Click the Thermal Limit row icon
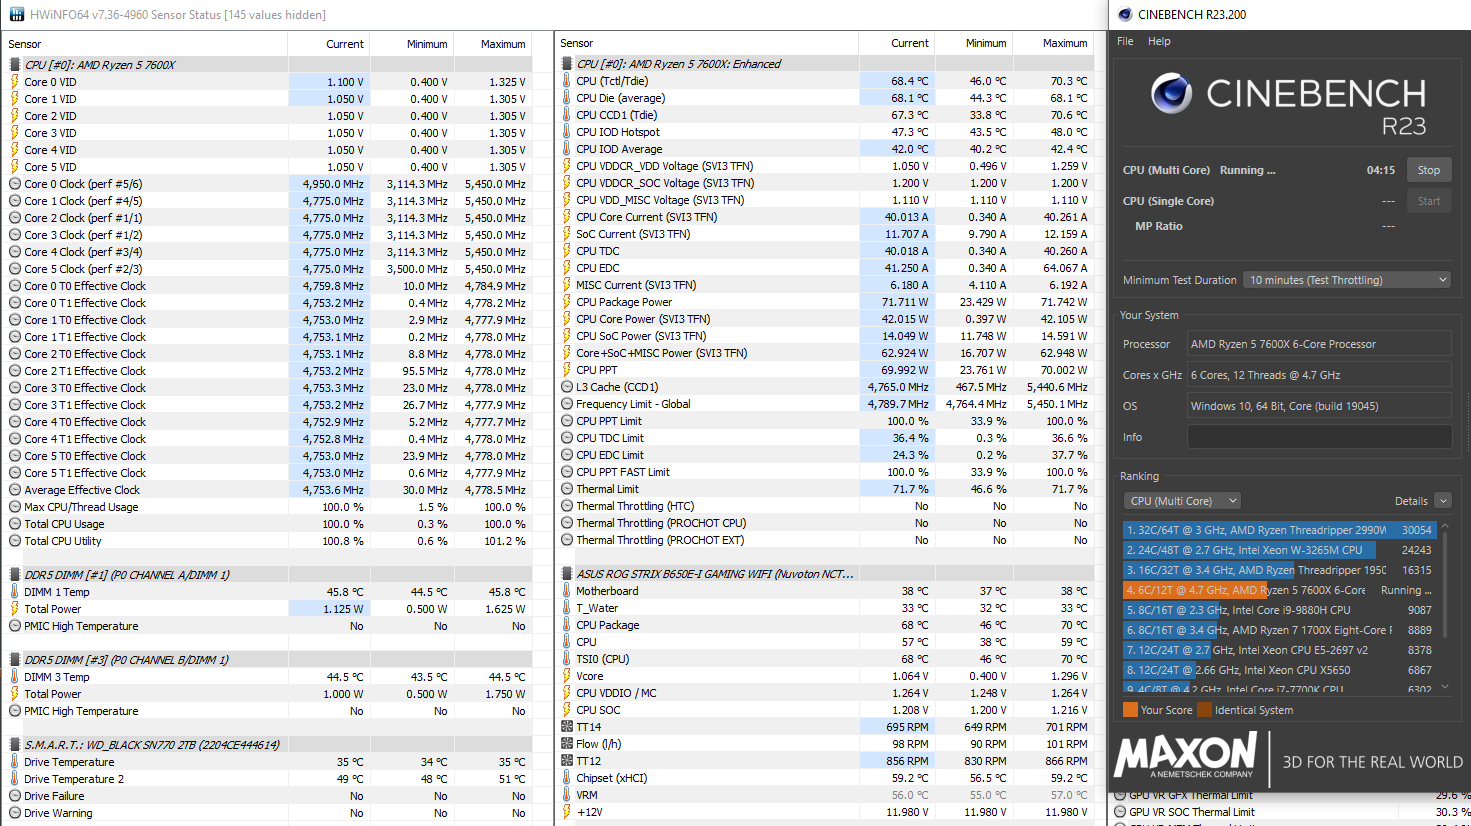This screenshot has height=826, width=1471. click(x=567, y=489)
